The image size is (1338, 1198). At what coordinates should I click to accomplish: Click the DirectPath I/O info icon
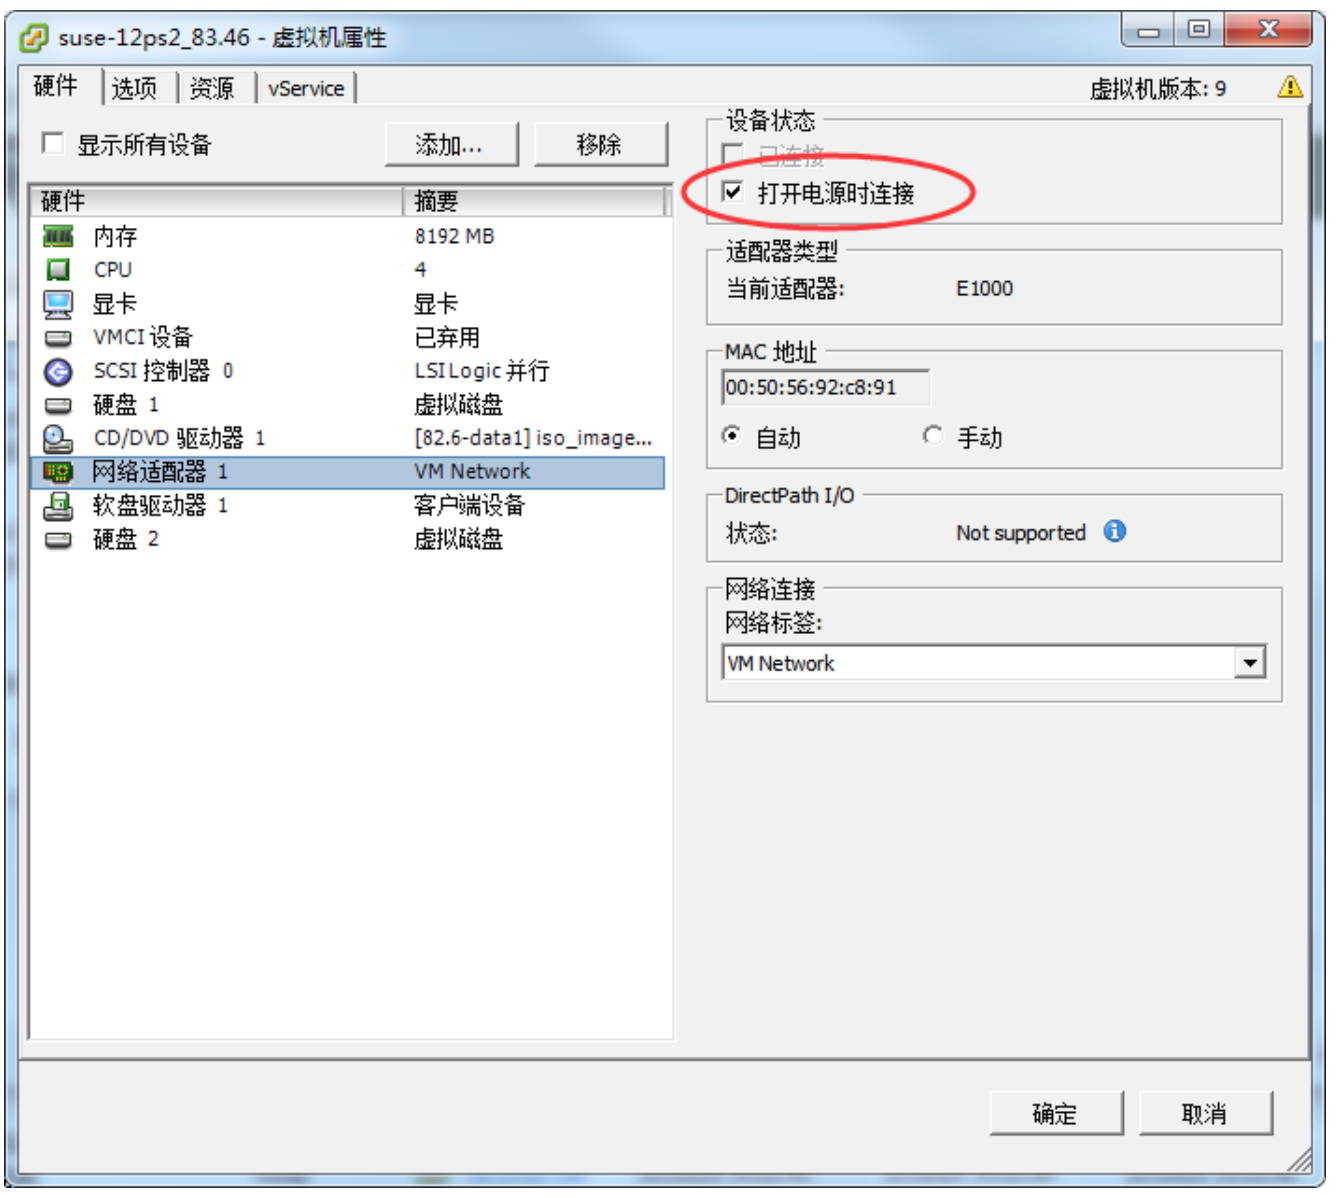1117,532
